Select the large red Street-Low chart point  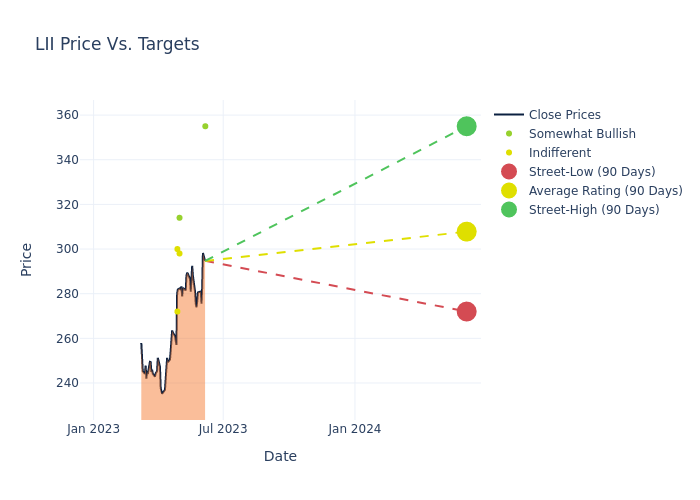466,312
